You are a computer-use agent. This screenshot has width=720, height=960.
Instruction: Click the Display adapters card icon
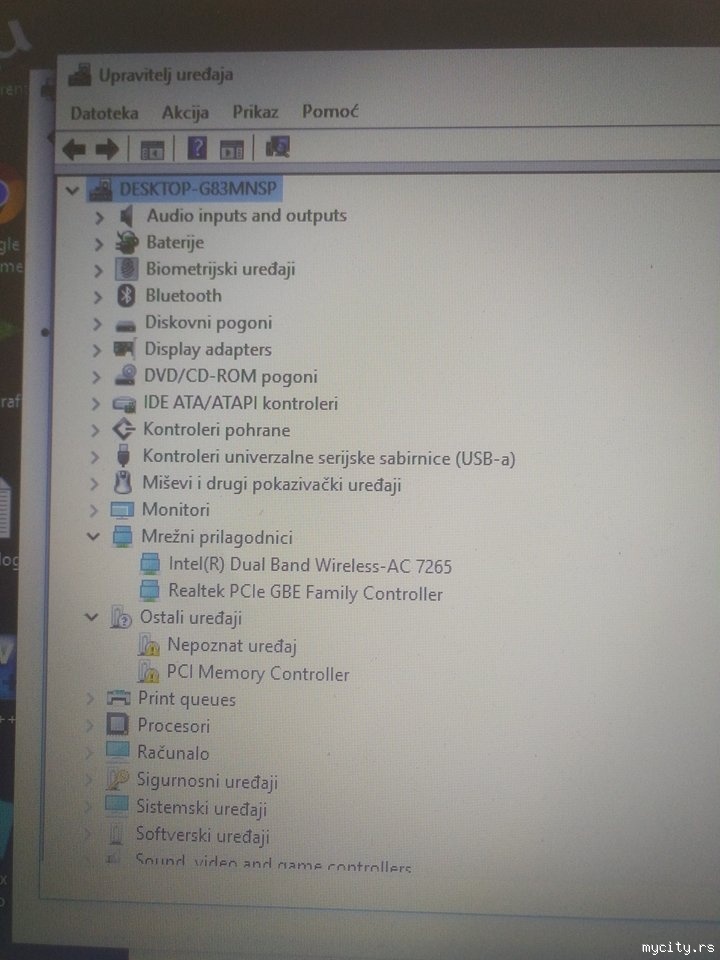coord(125,350)
